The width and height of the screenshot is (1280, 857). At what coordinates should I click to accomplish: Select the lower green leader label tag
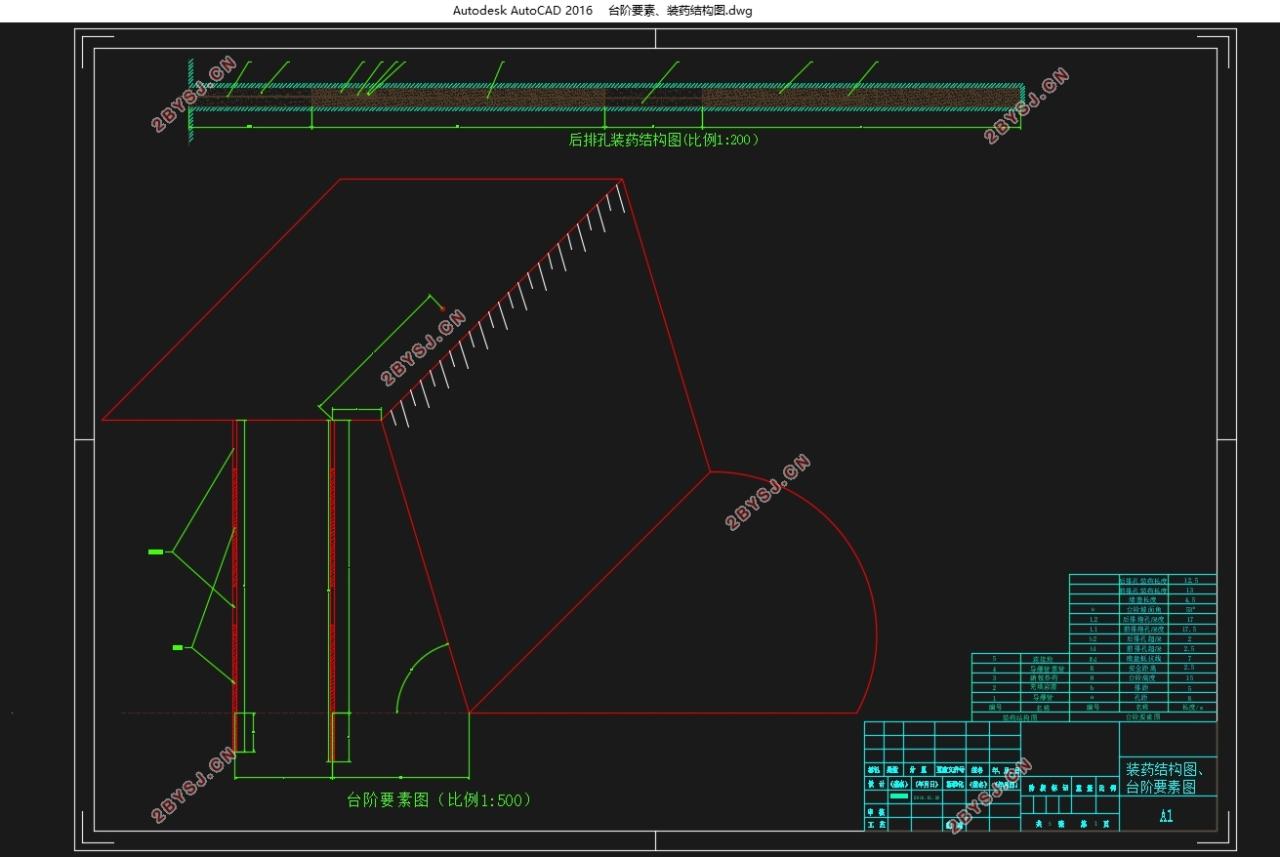pos(177,648)
